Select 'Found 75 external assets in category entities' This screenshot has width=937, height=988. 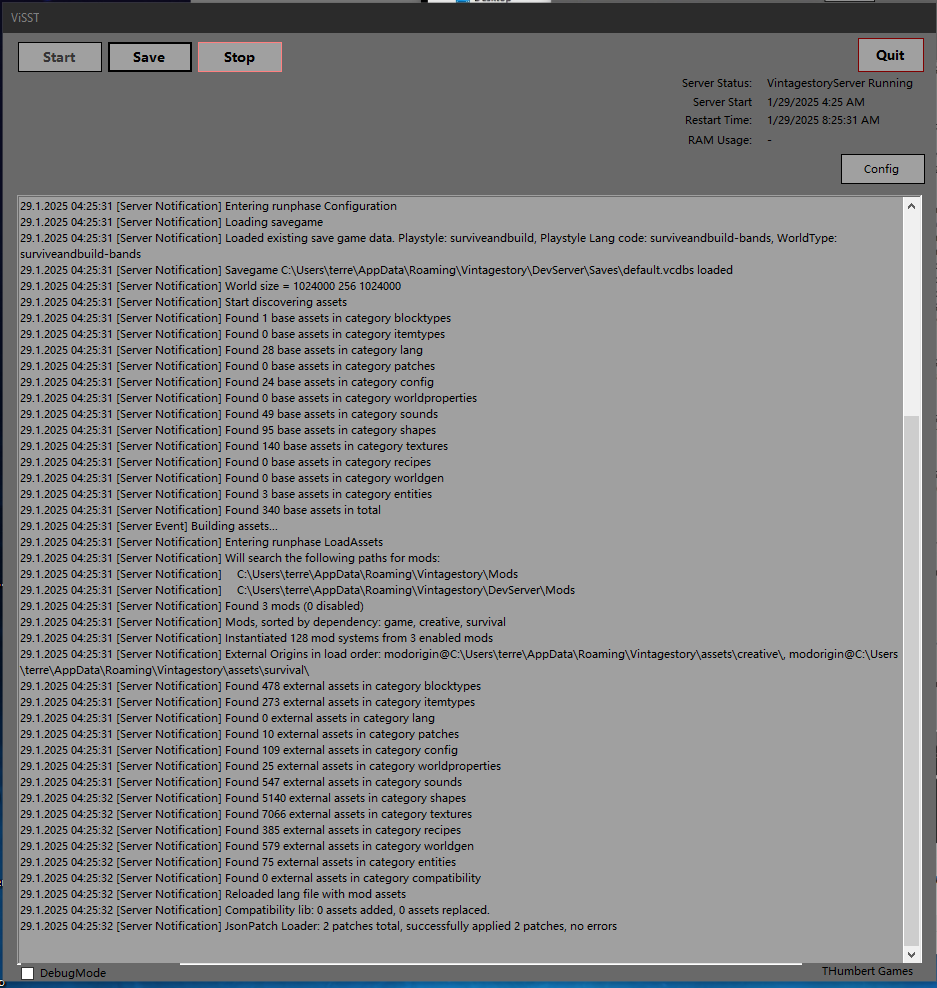(238, 862)
